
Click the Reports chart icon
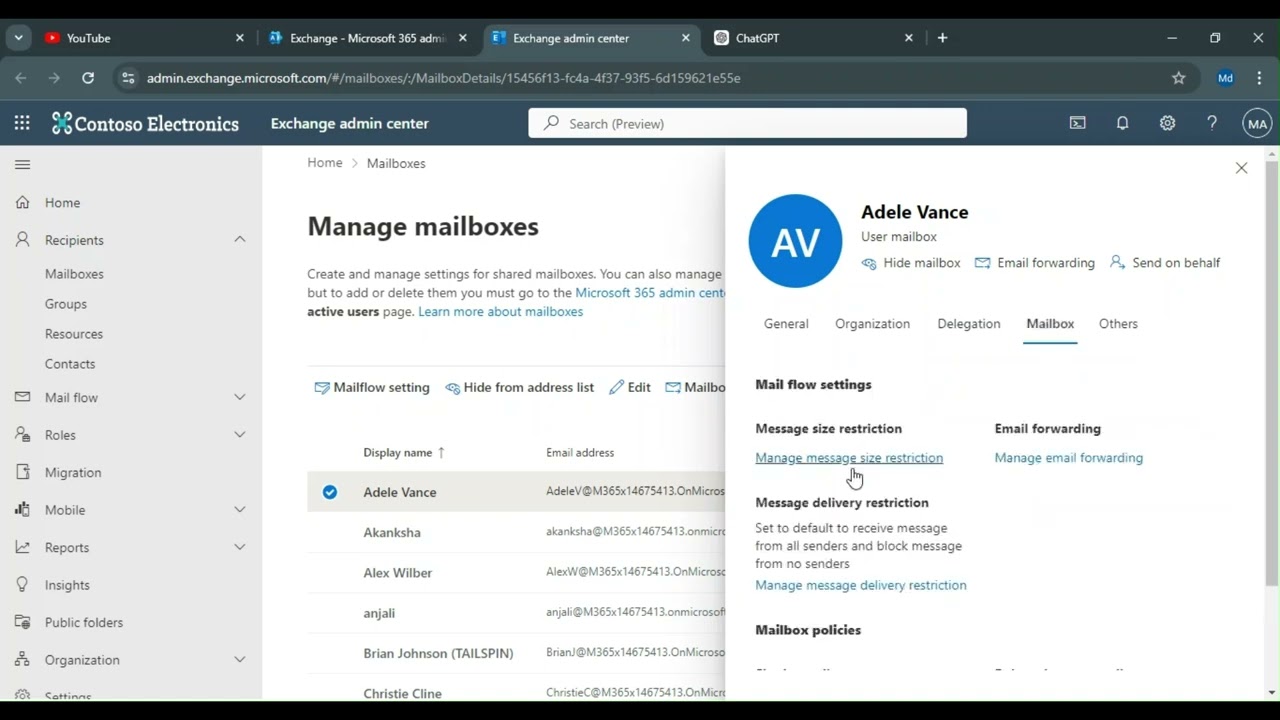click(23, 547)
